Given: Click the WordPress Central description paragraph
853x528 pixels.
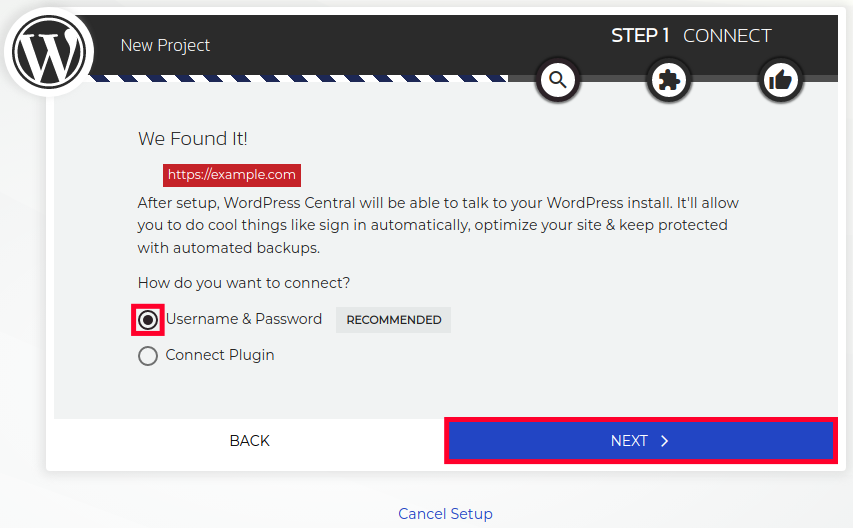Looking at the screenshot, I should point(438,225).
